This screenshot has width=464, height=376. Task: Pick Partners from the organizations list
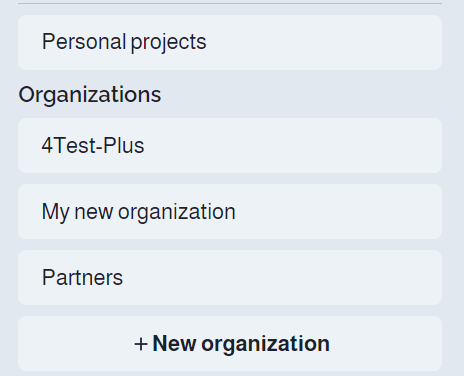230,277
